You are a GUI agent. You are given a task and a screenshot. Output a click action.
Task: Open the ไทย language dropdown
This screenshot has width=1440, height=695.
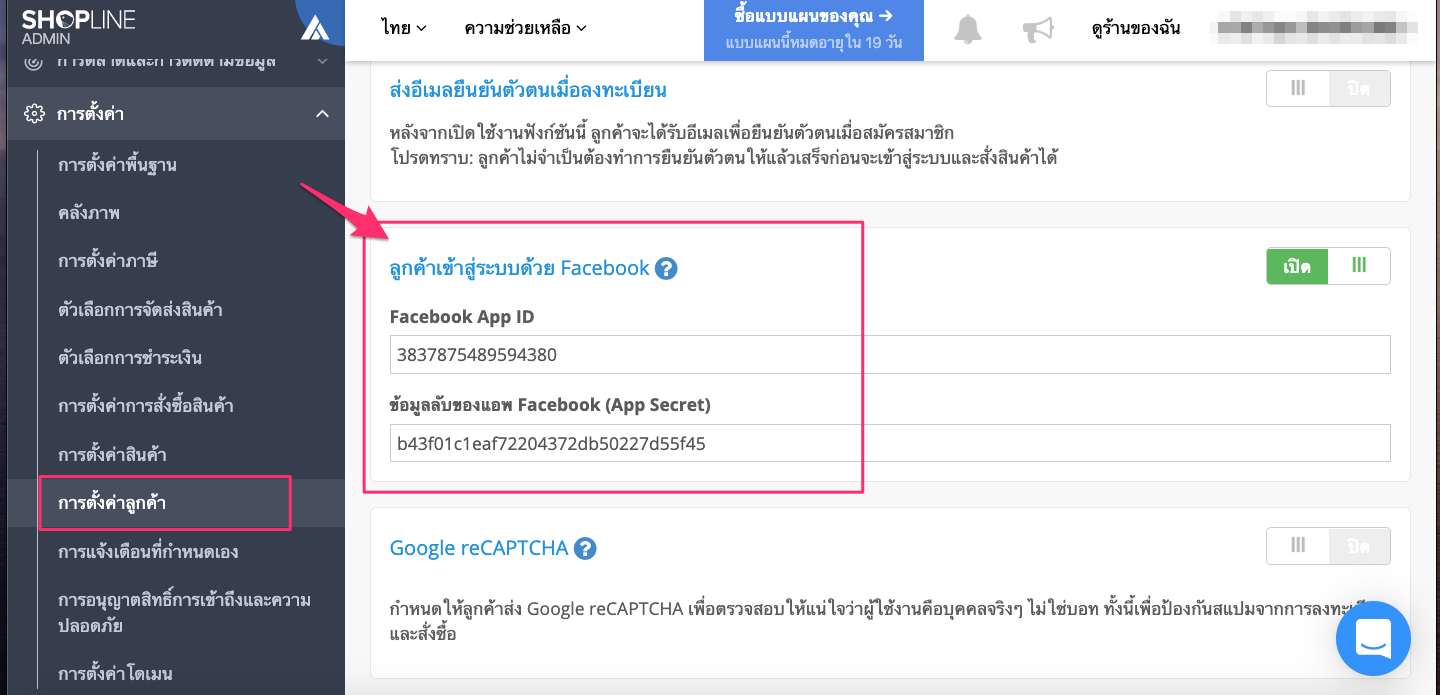click(x=404, y=28)
